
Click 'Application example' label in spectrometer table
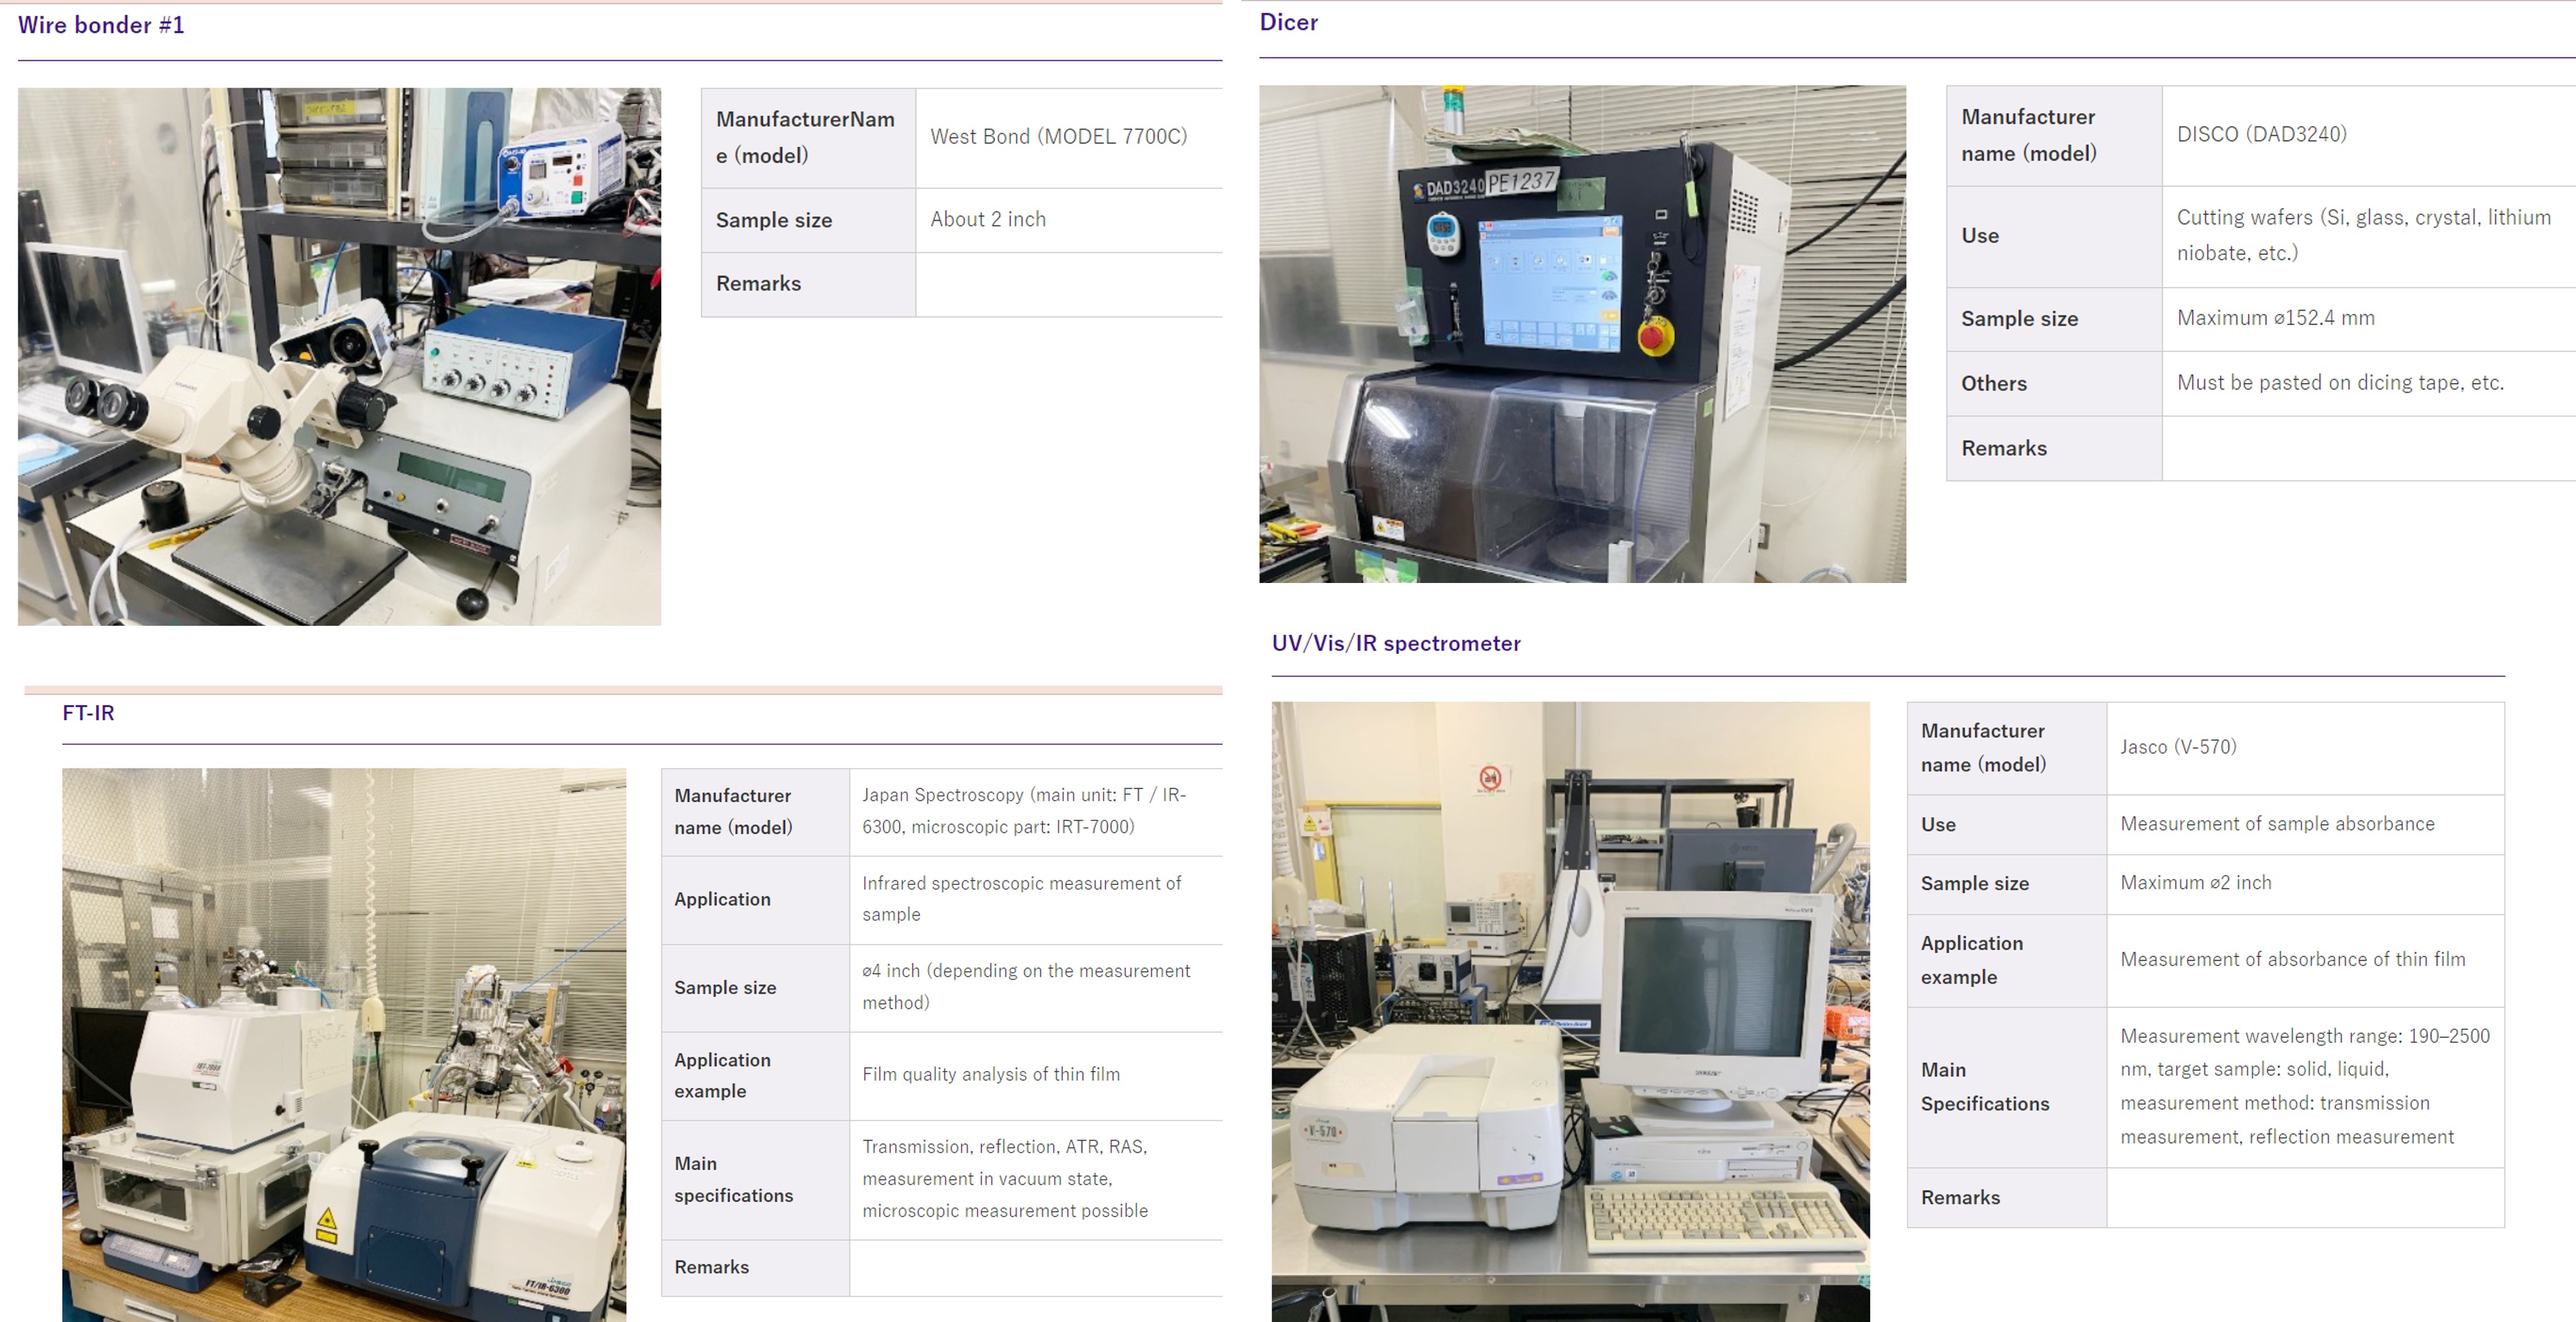[x=2007, y=960]
